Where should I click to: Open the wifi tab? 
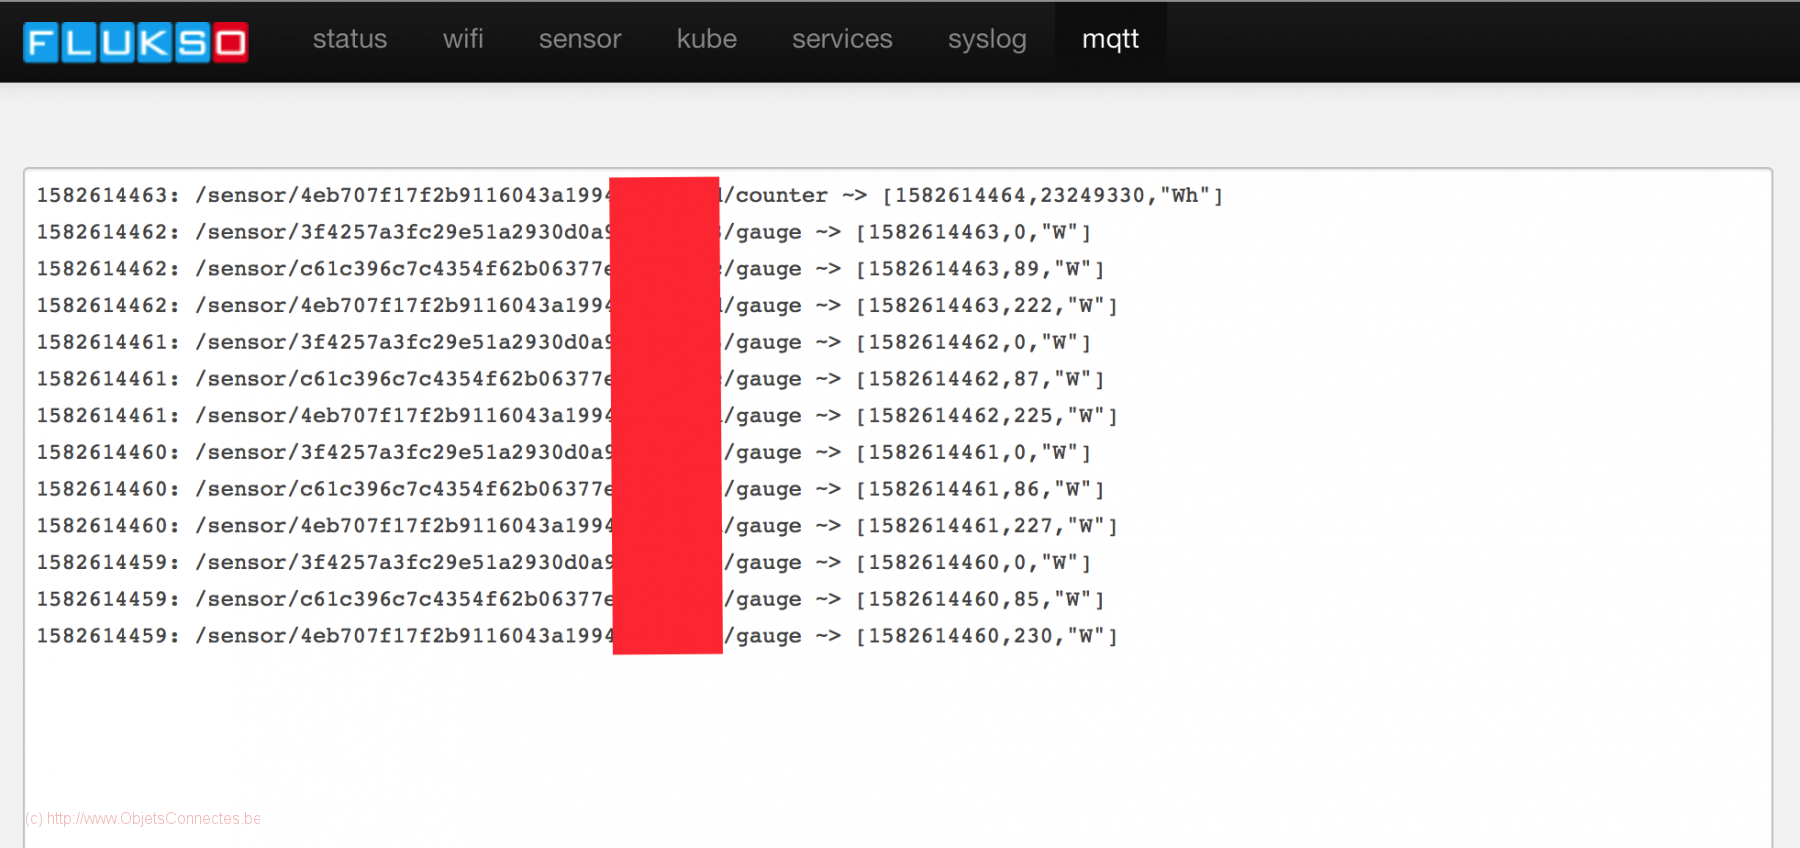(x=463, y=39)
